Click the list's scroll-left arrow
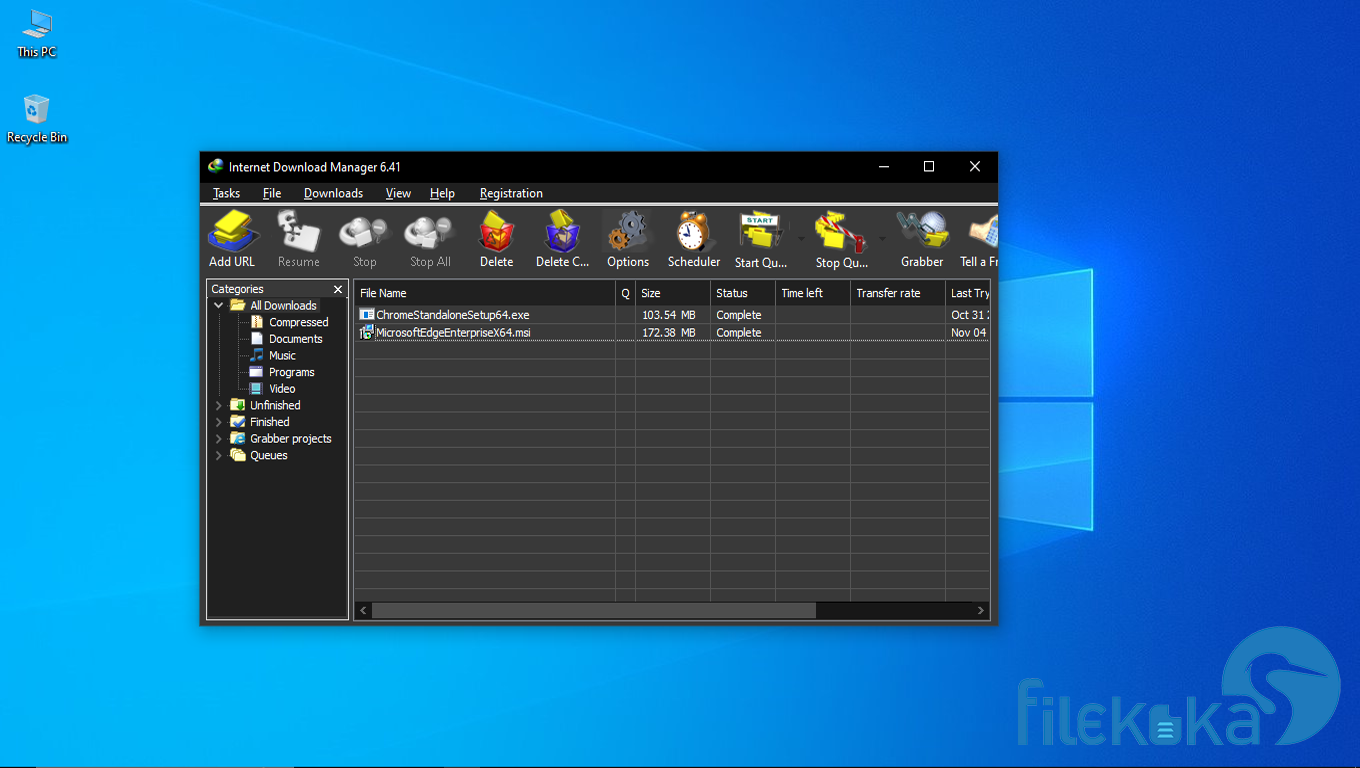 [x=364, y=610]
